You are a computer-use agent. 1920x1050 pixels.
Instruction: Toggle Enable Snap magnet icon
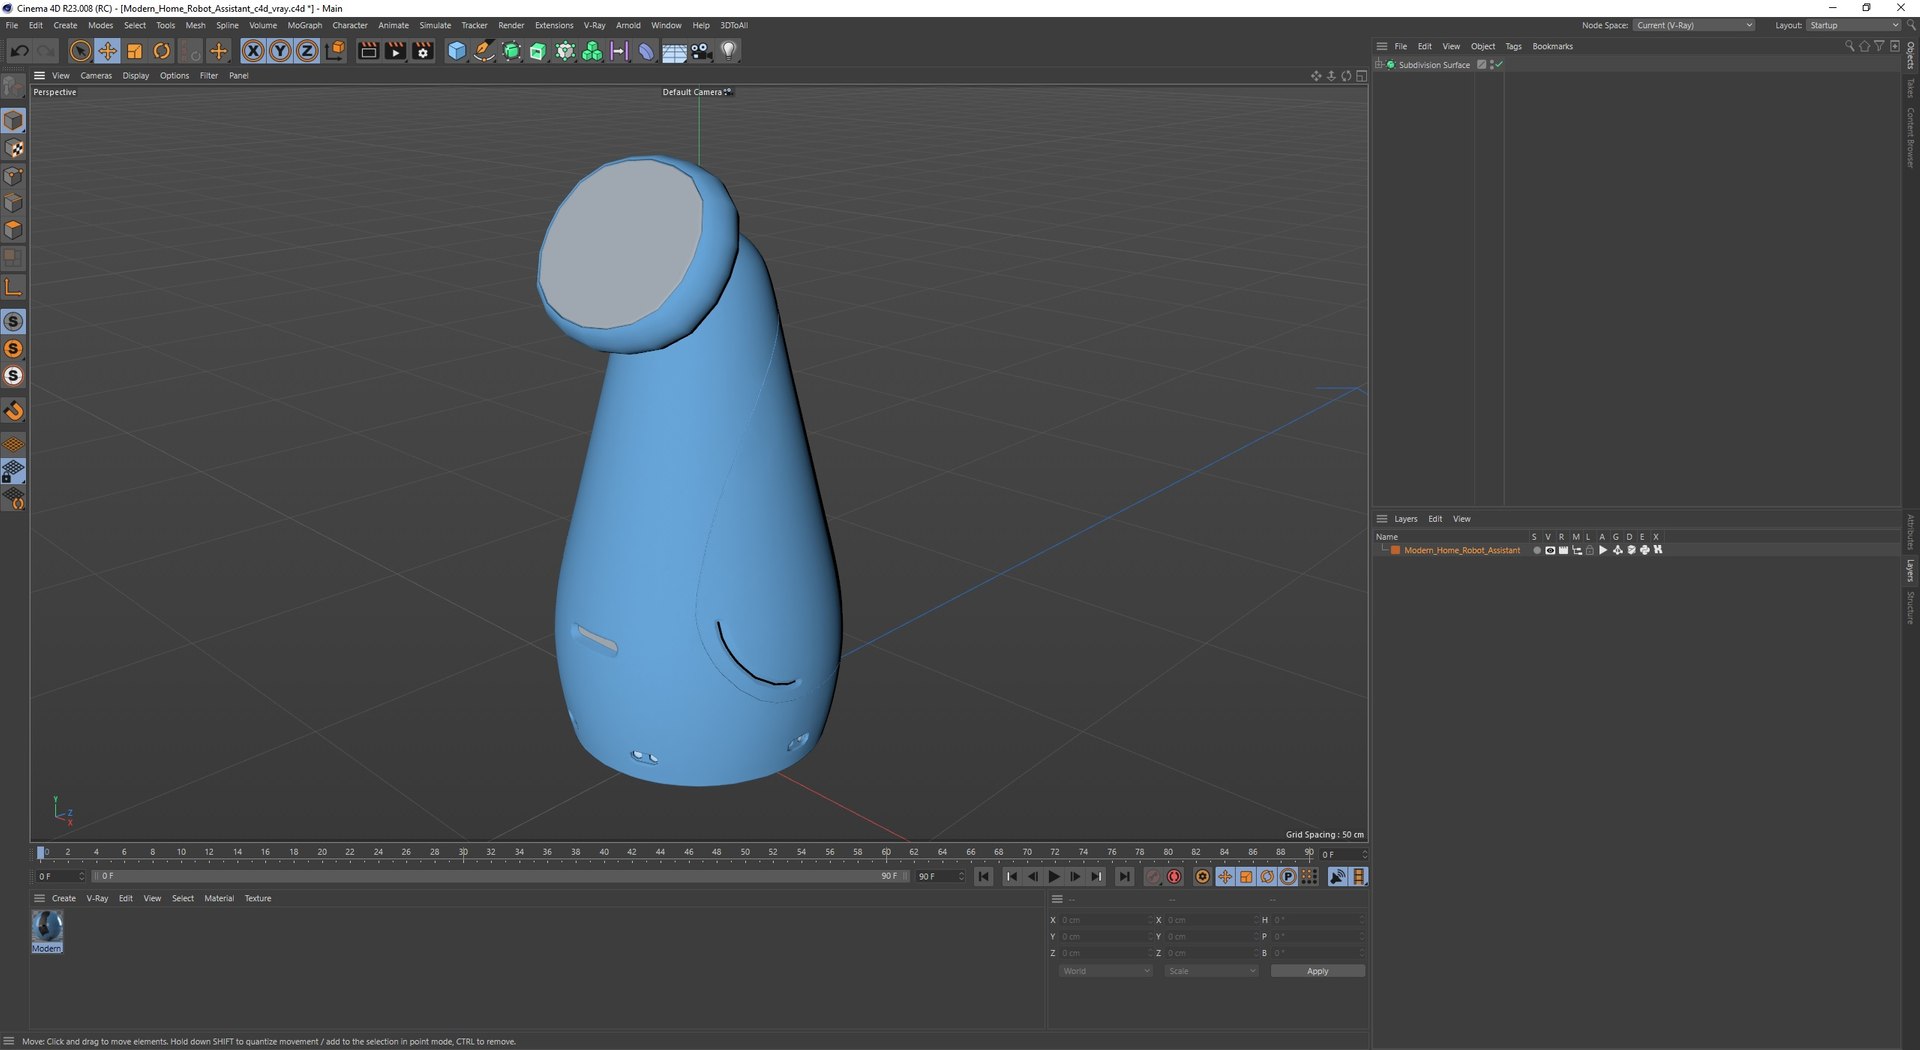pos(14,411)
